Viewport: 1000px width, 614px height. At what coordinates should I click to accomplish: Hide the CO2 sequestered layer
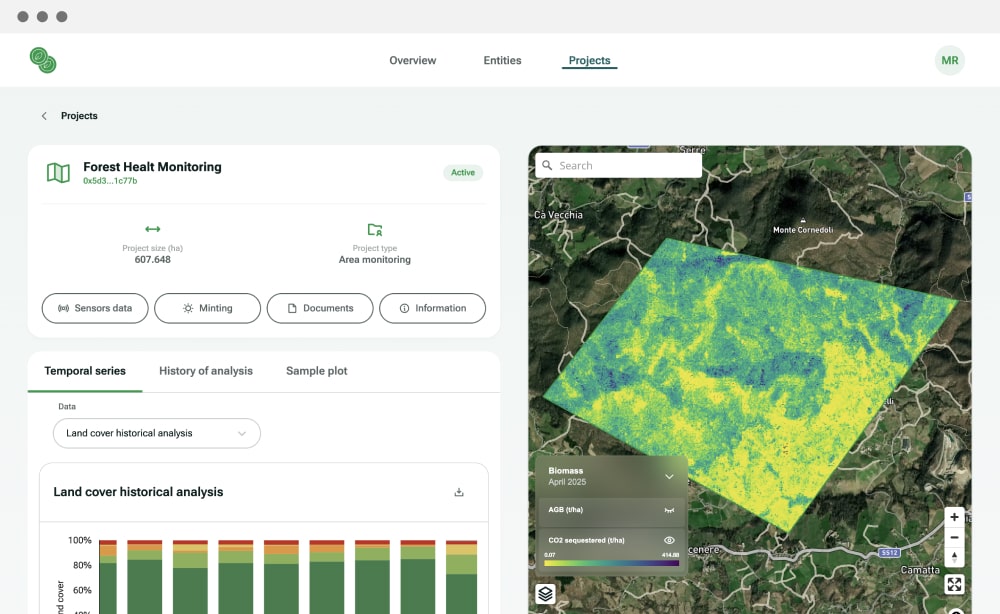click(x=669, y=540)
